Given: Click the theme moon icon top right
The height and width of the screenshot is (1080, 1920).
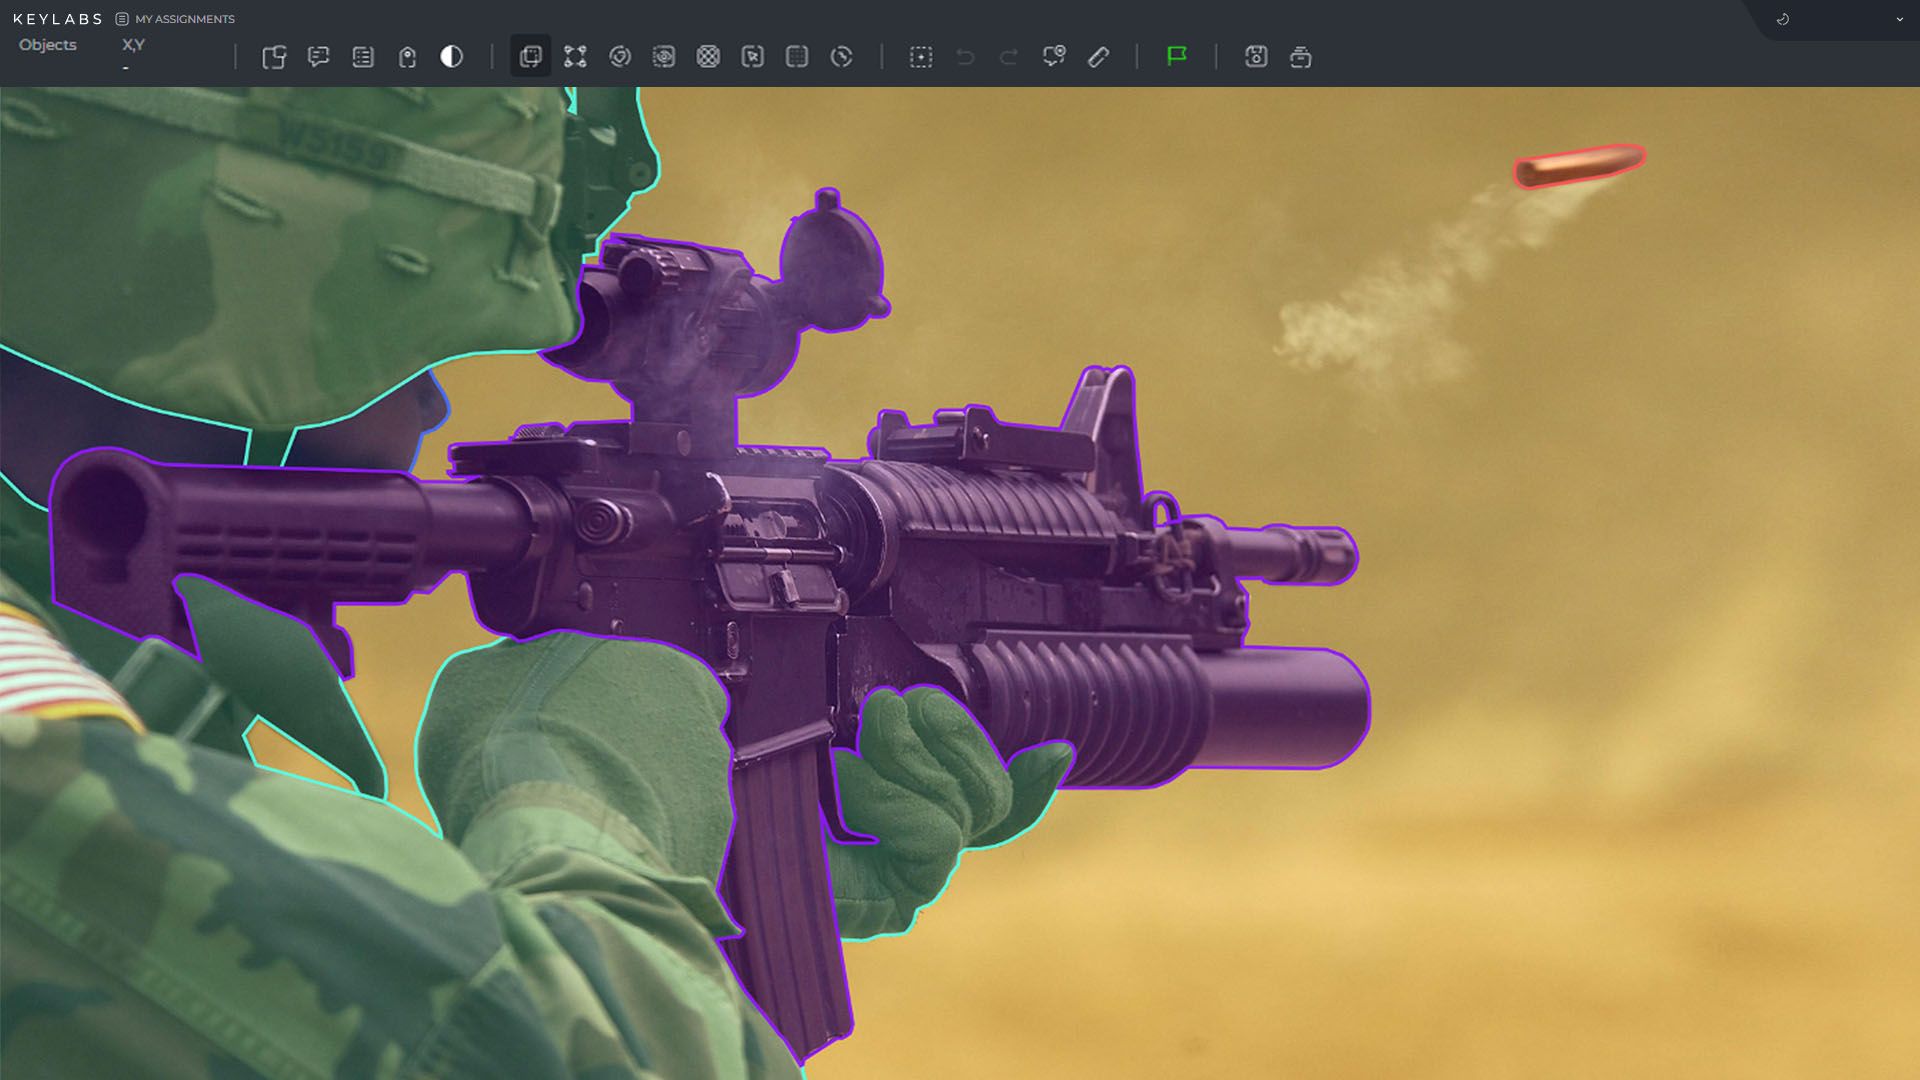Looking at the screenshot, I should (1783, 19).
